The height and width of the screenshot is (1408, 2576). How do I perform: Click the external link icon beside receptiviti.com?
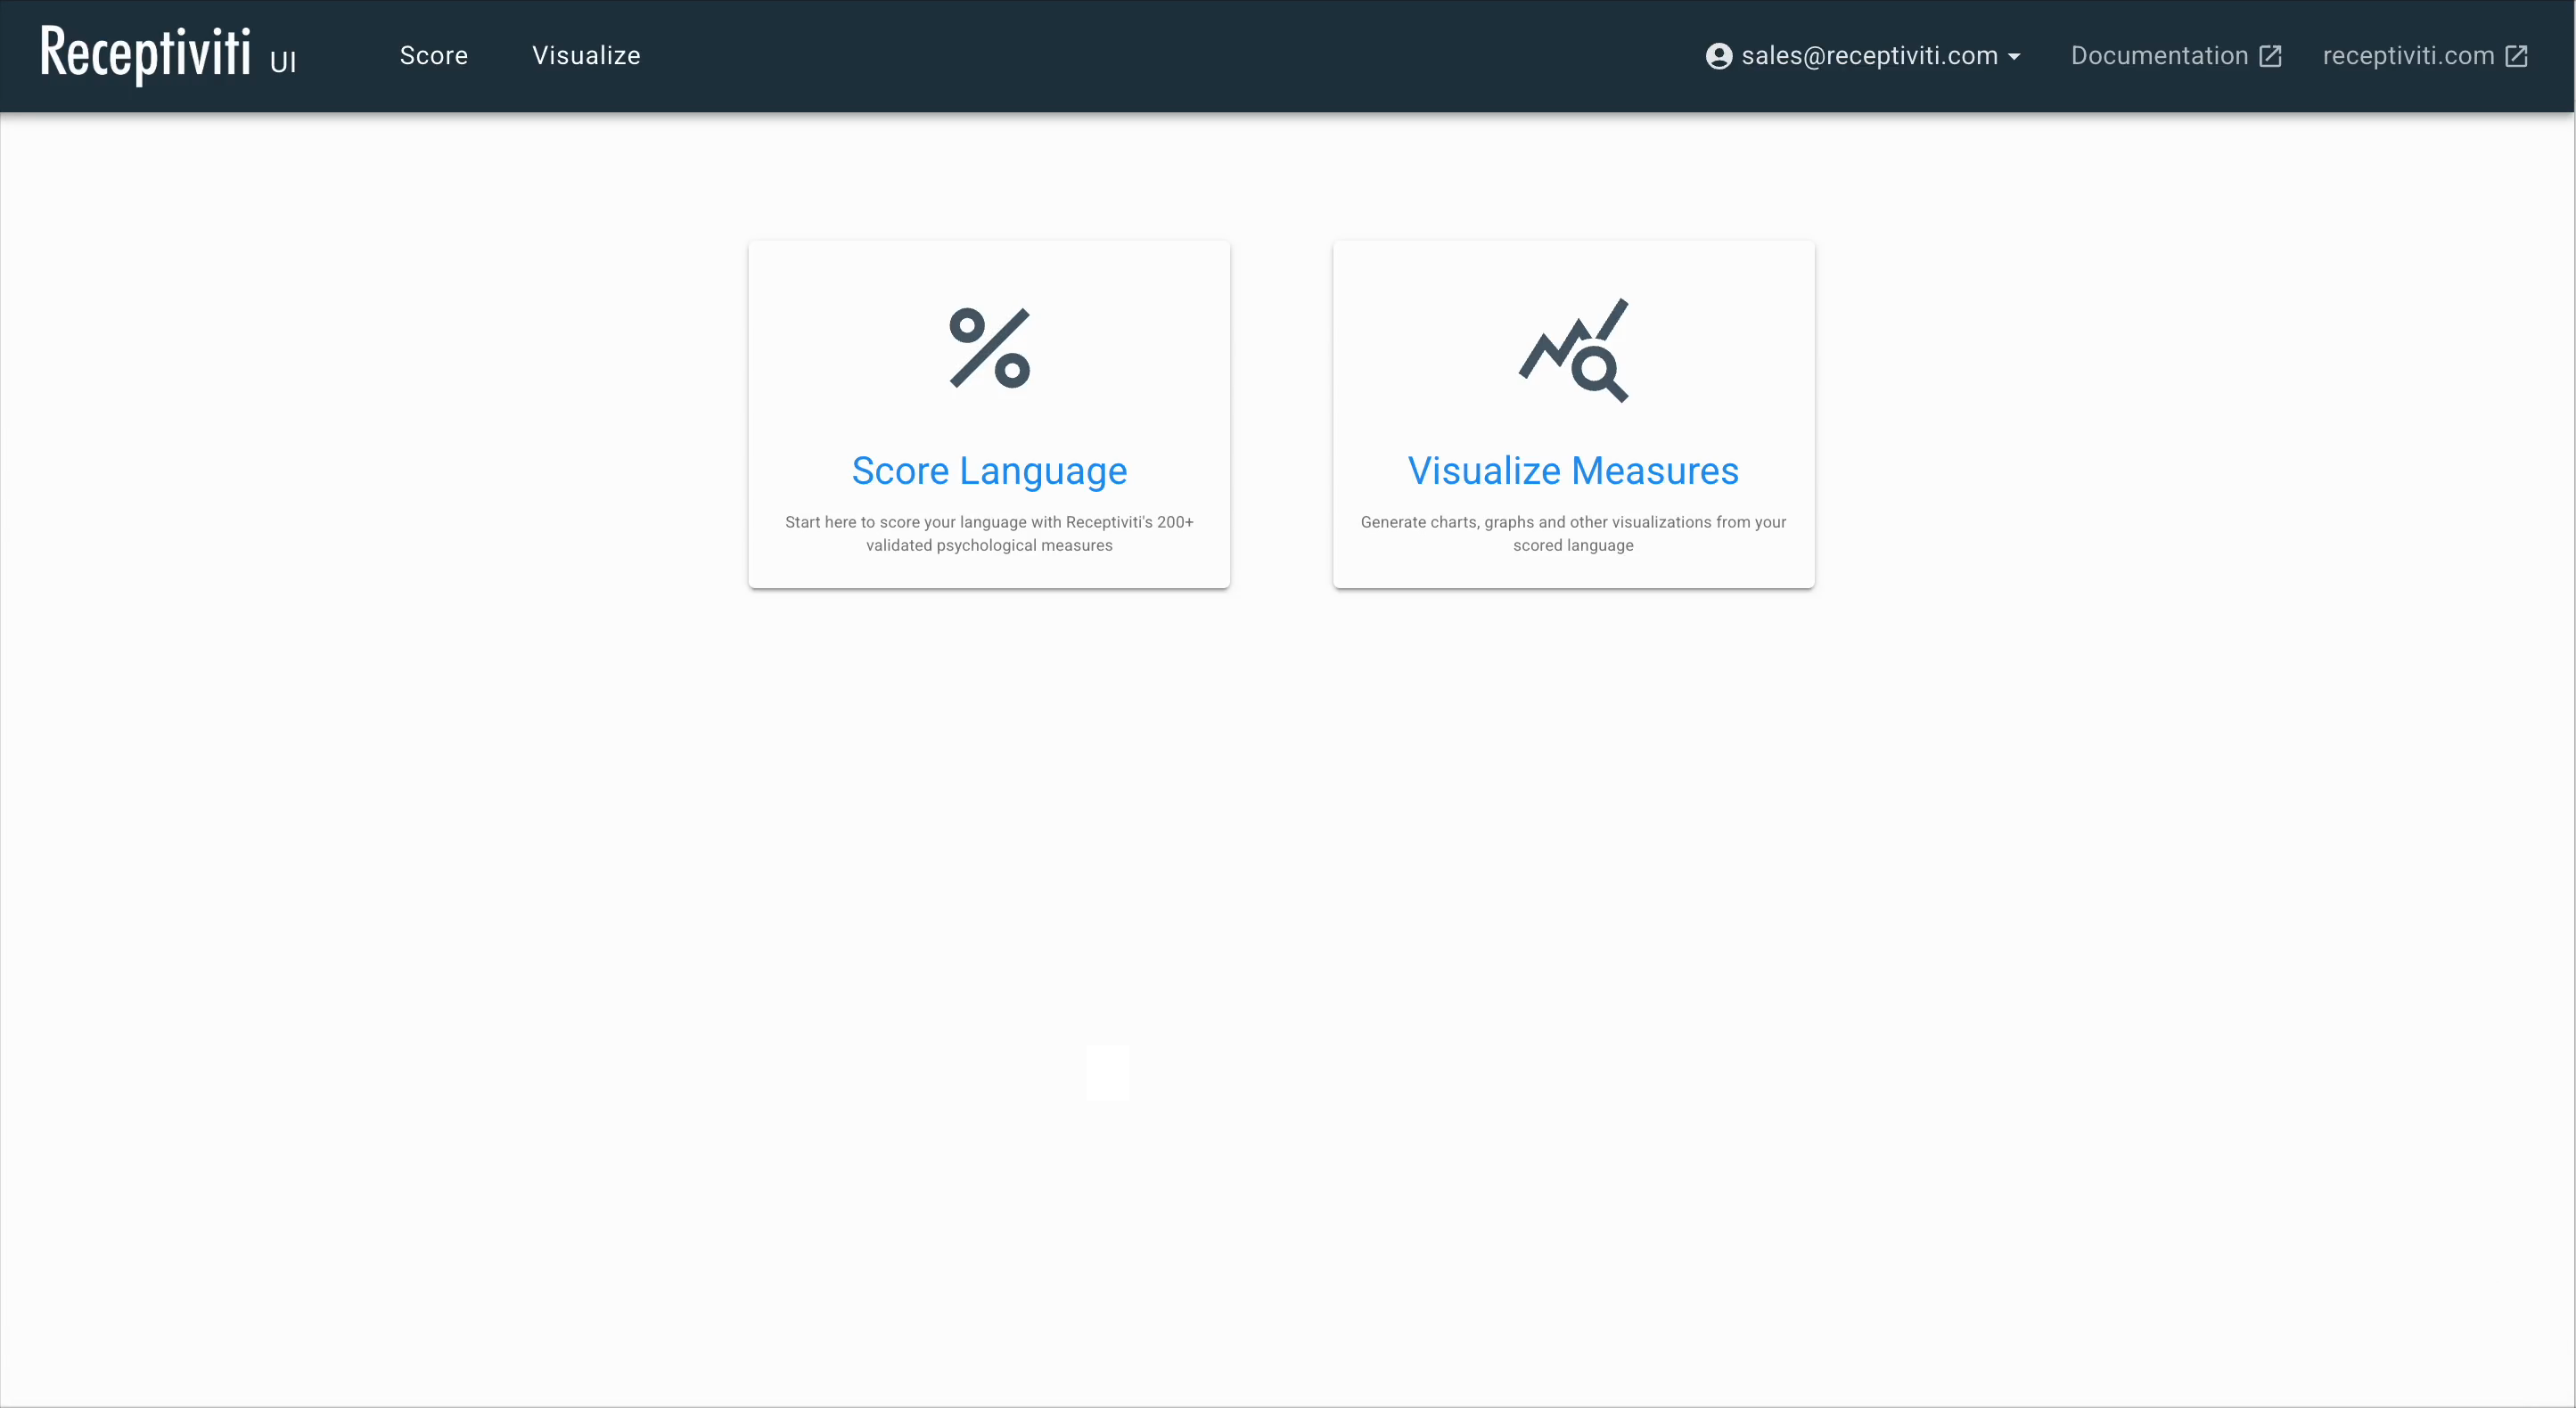pos(2516,56)
